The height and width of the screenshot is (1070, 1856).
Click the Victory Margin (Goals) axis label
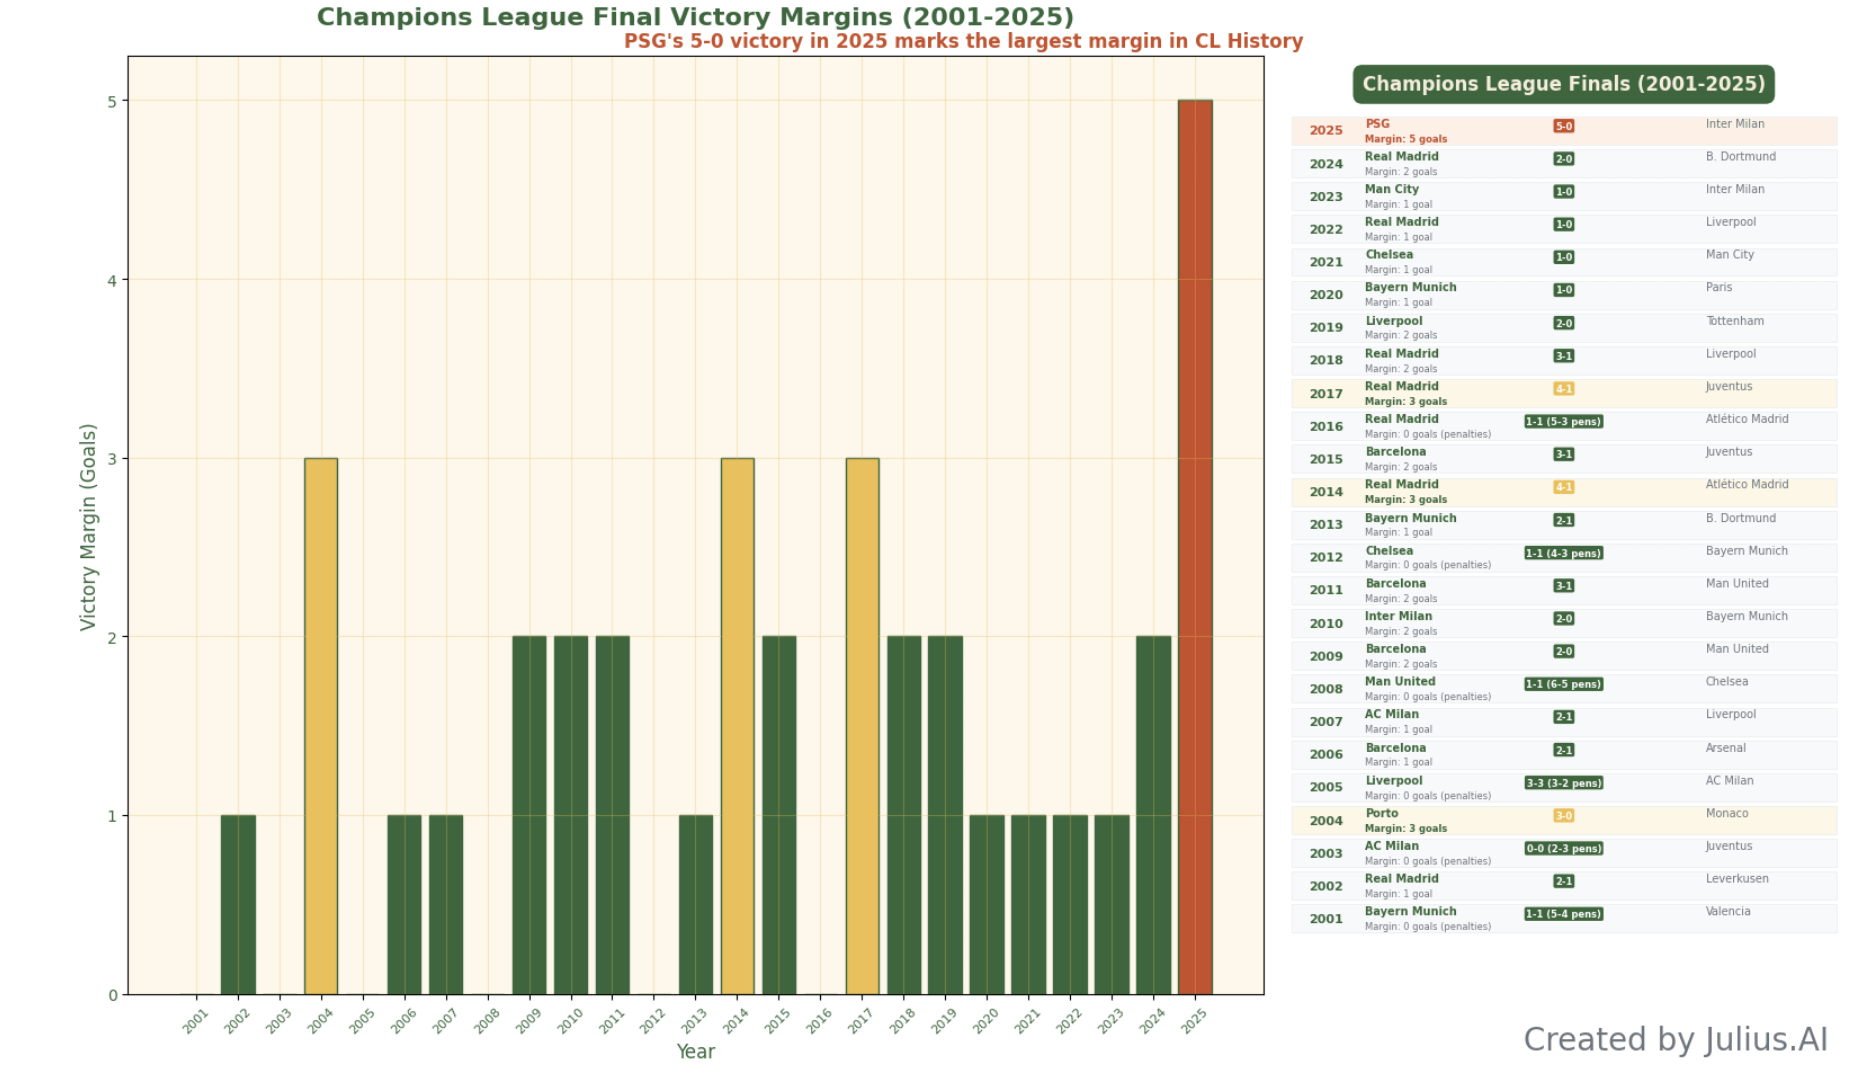[88, 527]
